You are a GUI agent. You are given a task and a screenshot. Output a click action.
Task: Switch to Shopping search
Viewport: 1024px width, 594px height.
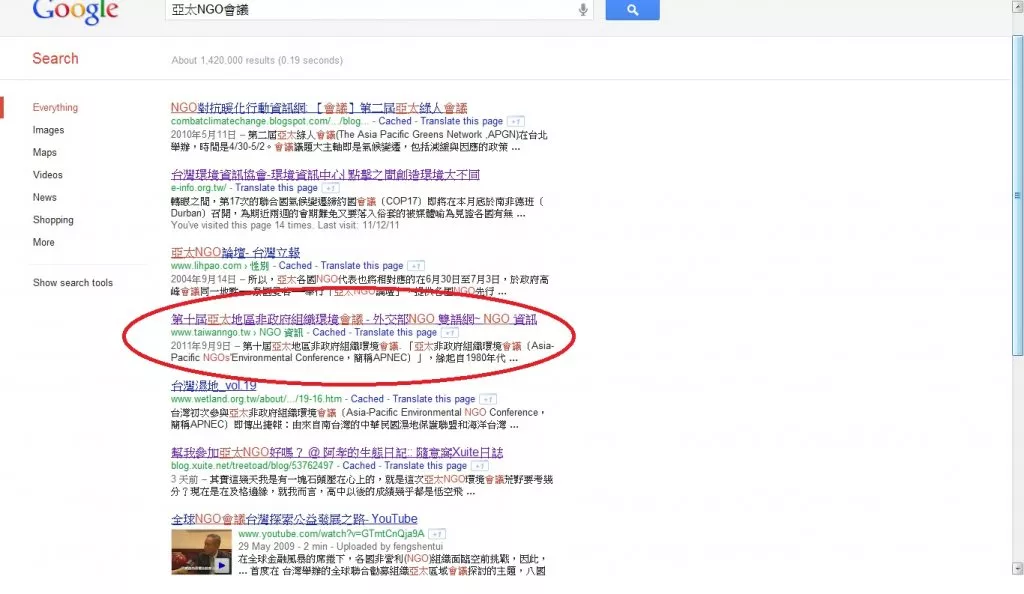coord(53,220)
